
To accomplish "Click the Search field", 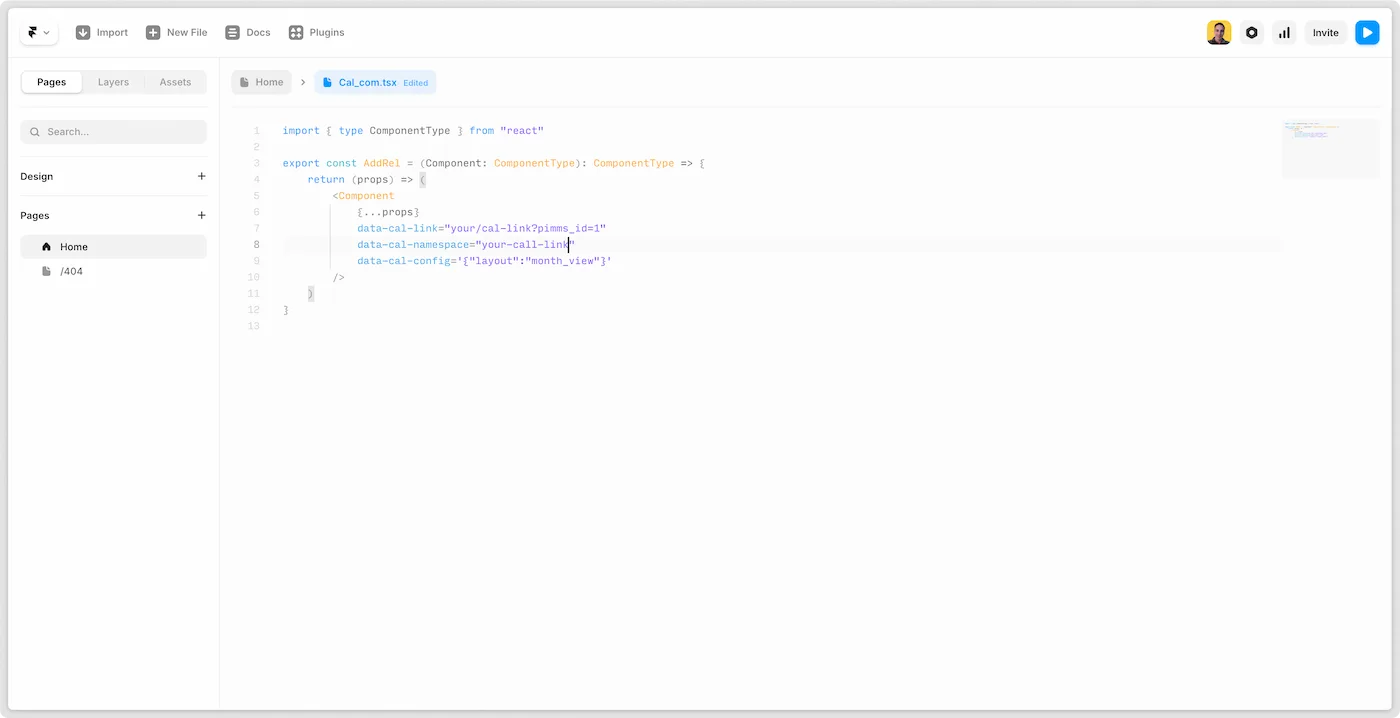I will tap(113, 131).
